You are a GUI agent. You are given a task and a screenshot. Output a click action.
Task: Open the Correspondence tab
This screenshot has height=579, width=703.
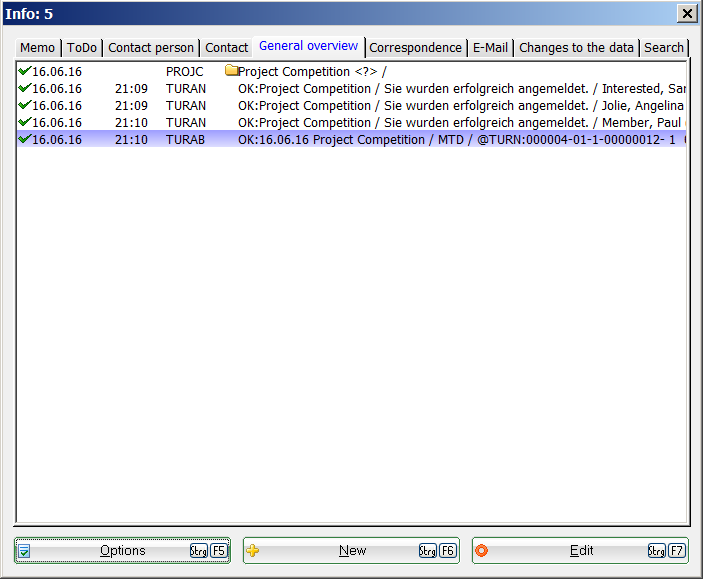click(415, 48)
